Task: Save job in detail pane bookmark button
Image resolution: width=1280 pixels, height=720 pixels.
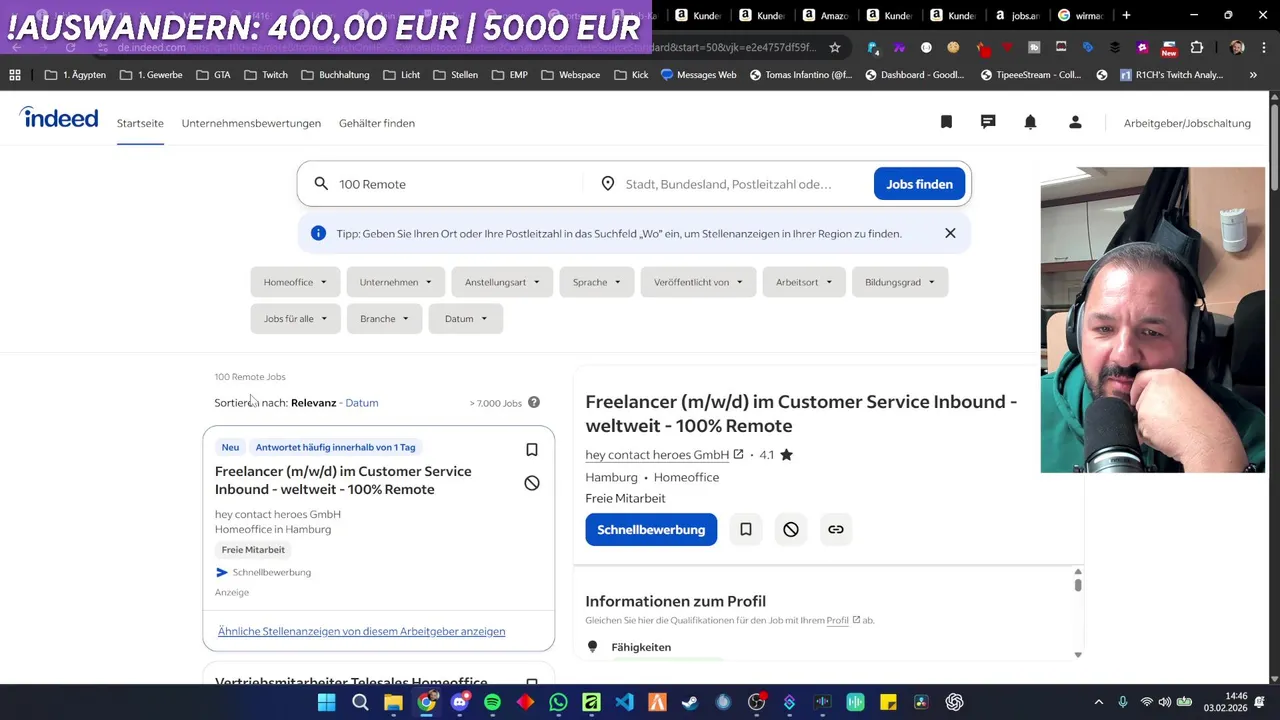Action: pyautogui.click(x=745, y=529)
